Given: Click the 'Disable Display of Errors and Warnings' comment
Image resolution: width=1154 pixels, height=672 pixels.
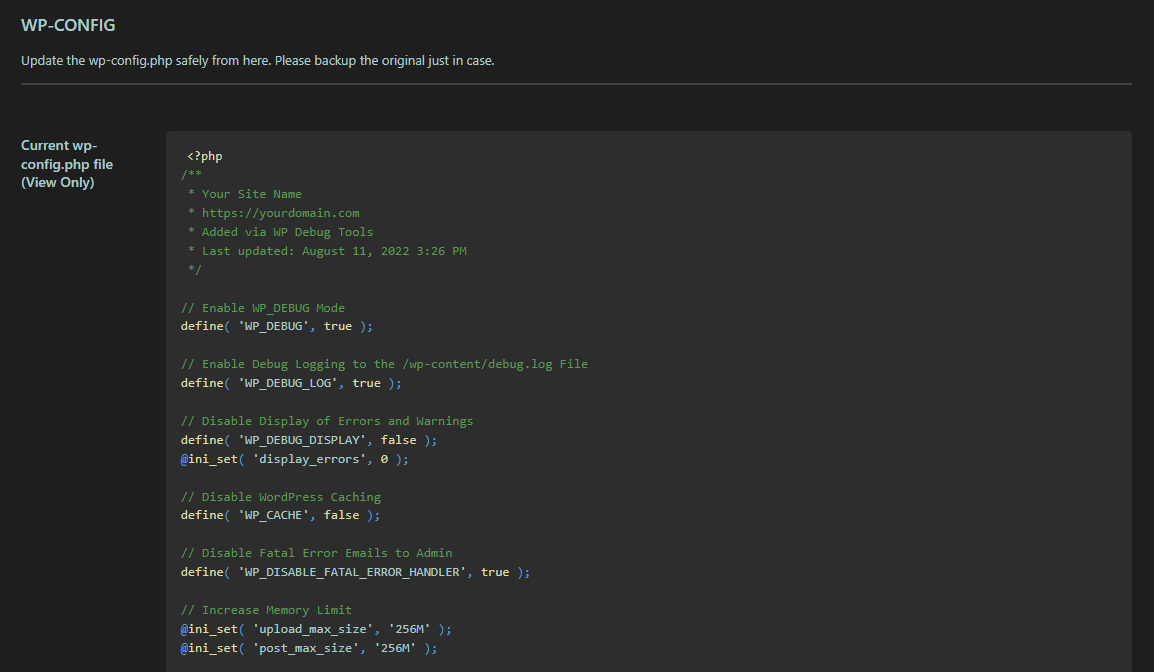Looking at the screenshot, I should tap(327, 421).
